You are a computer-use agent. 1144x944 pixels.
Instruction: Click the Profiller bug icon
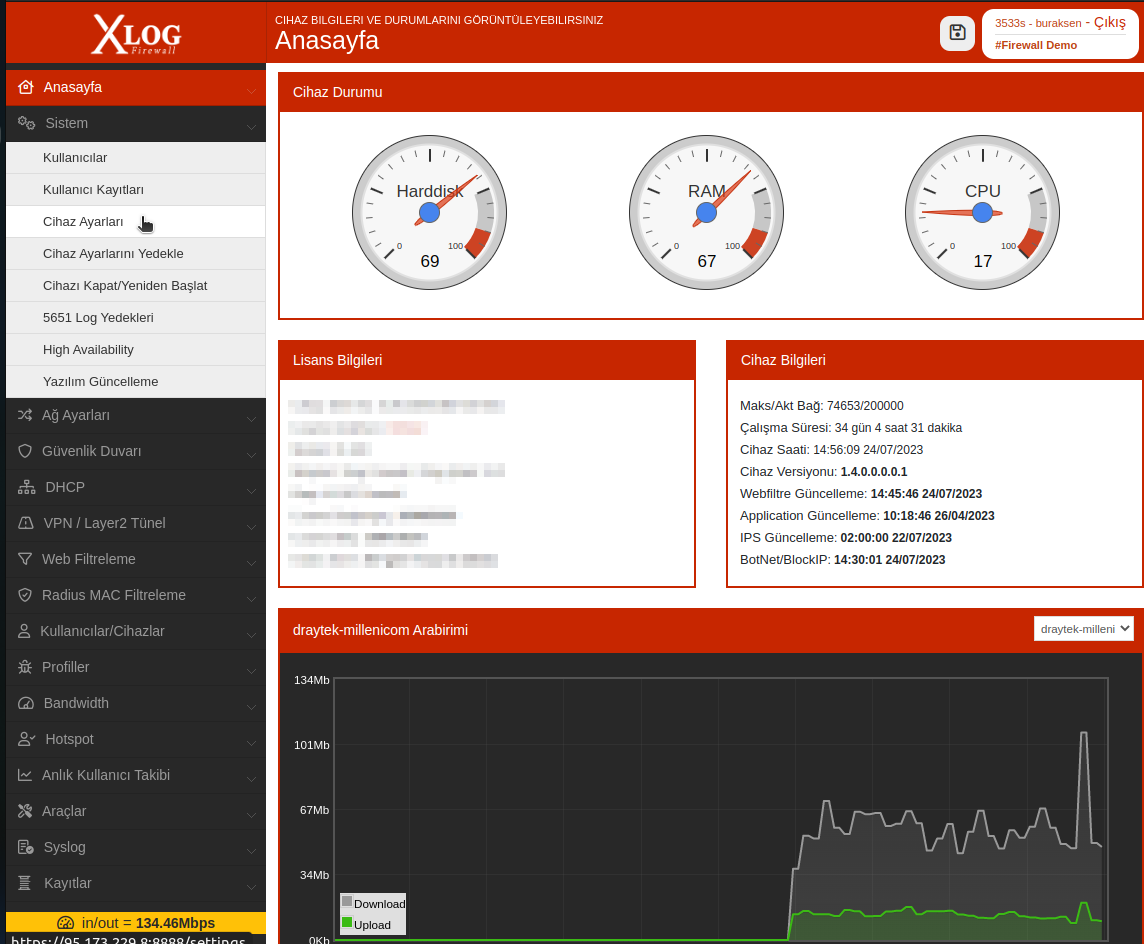point(25,667)
